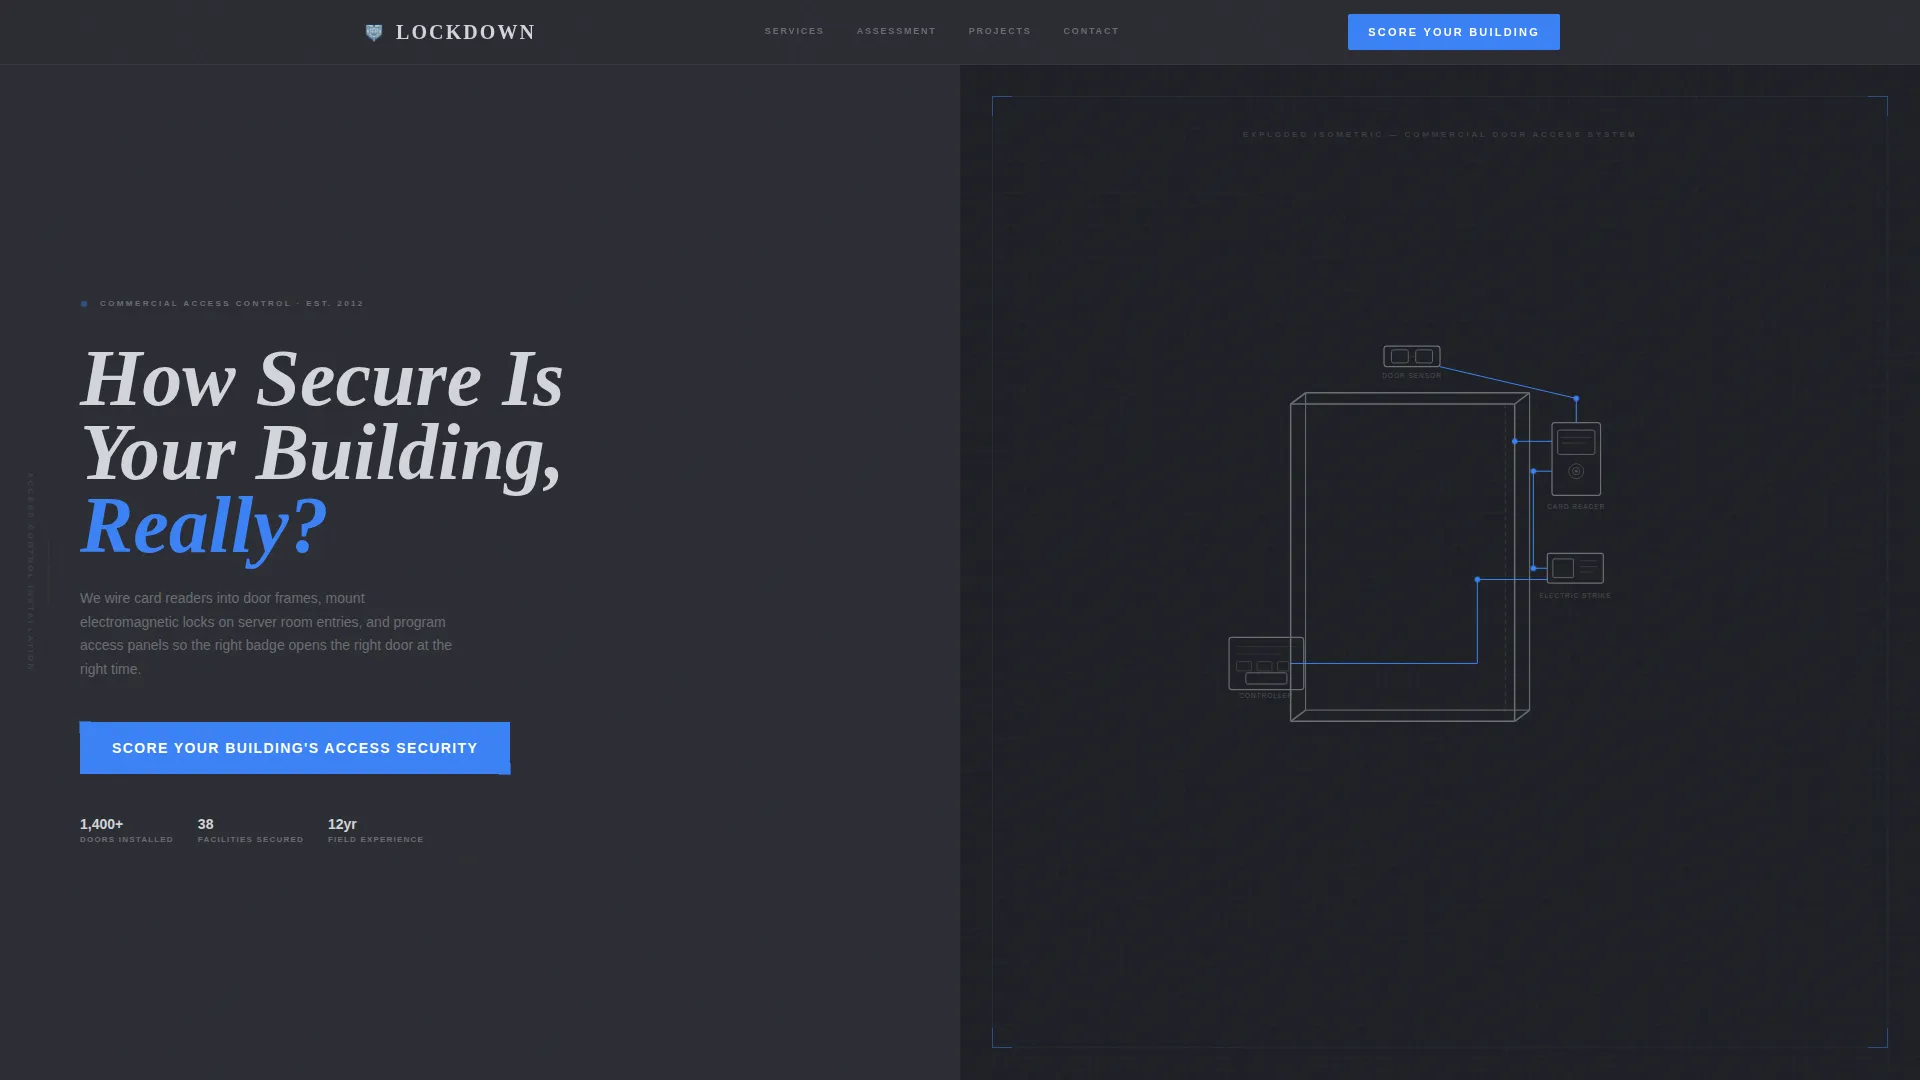Screen dimensions: 1920x1080
Task: Click the 'Commercial Access Control · Est. 2012' tagline
Action: (232, 303)
